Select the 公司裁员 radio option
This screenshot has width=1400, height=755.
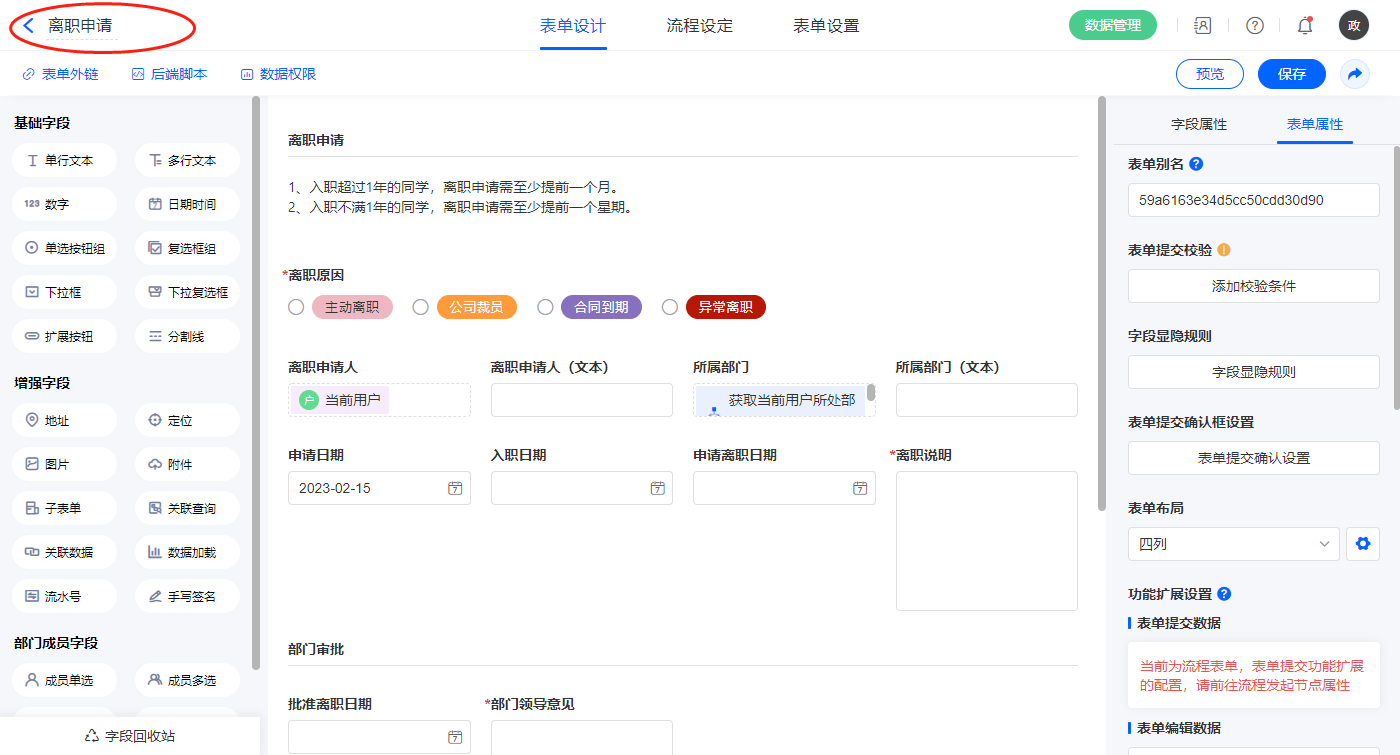point(420,308)
